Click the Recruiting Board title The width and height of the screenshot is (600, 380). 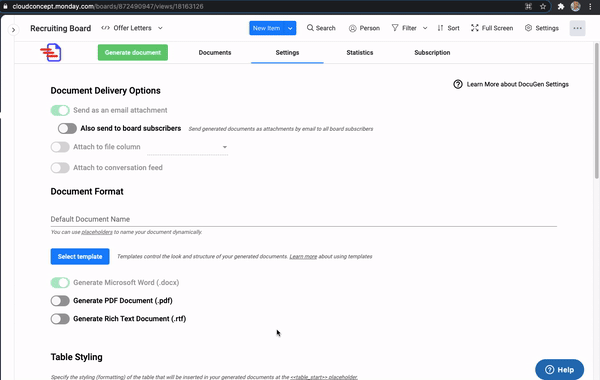tap(60, 28)
